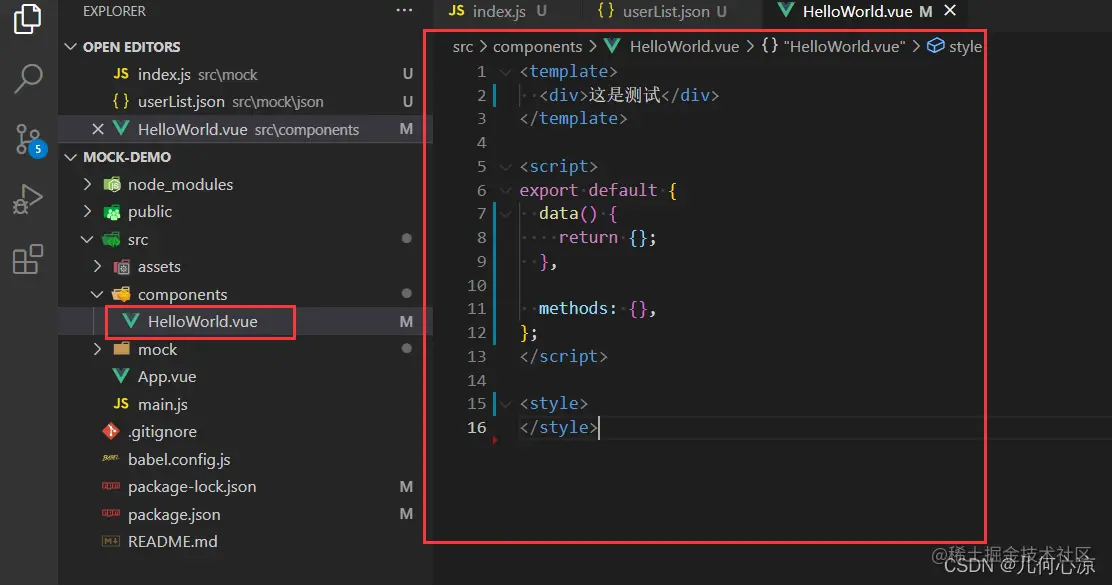Viewport: 1112px width, 585px height.
Task: Expand the node_modules folder
Action: click(87, 184)
